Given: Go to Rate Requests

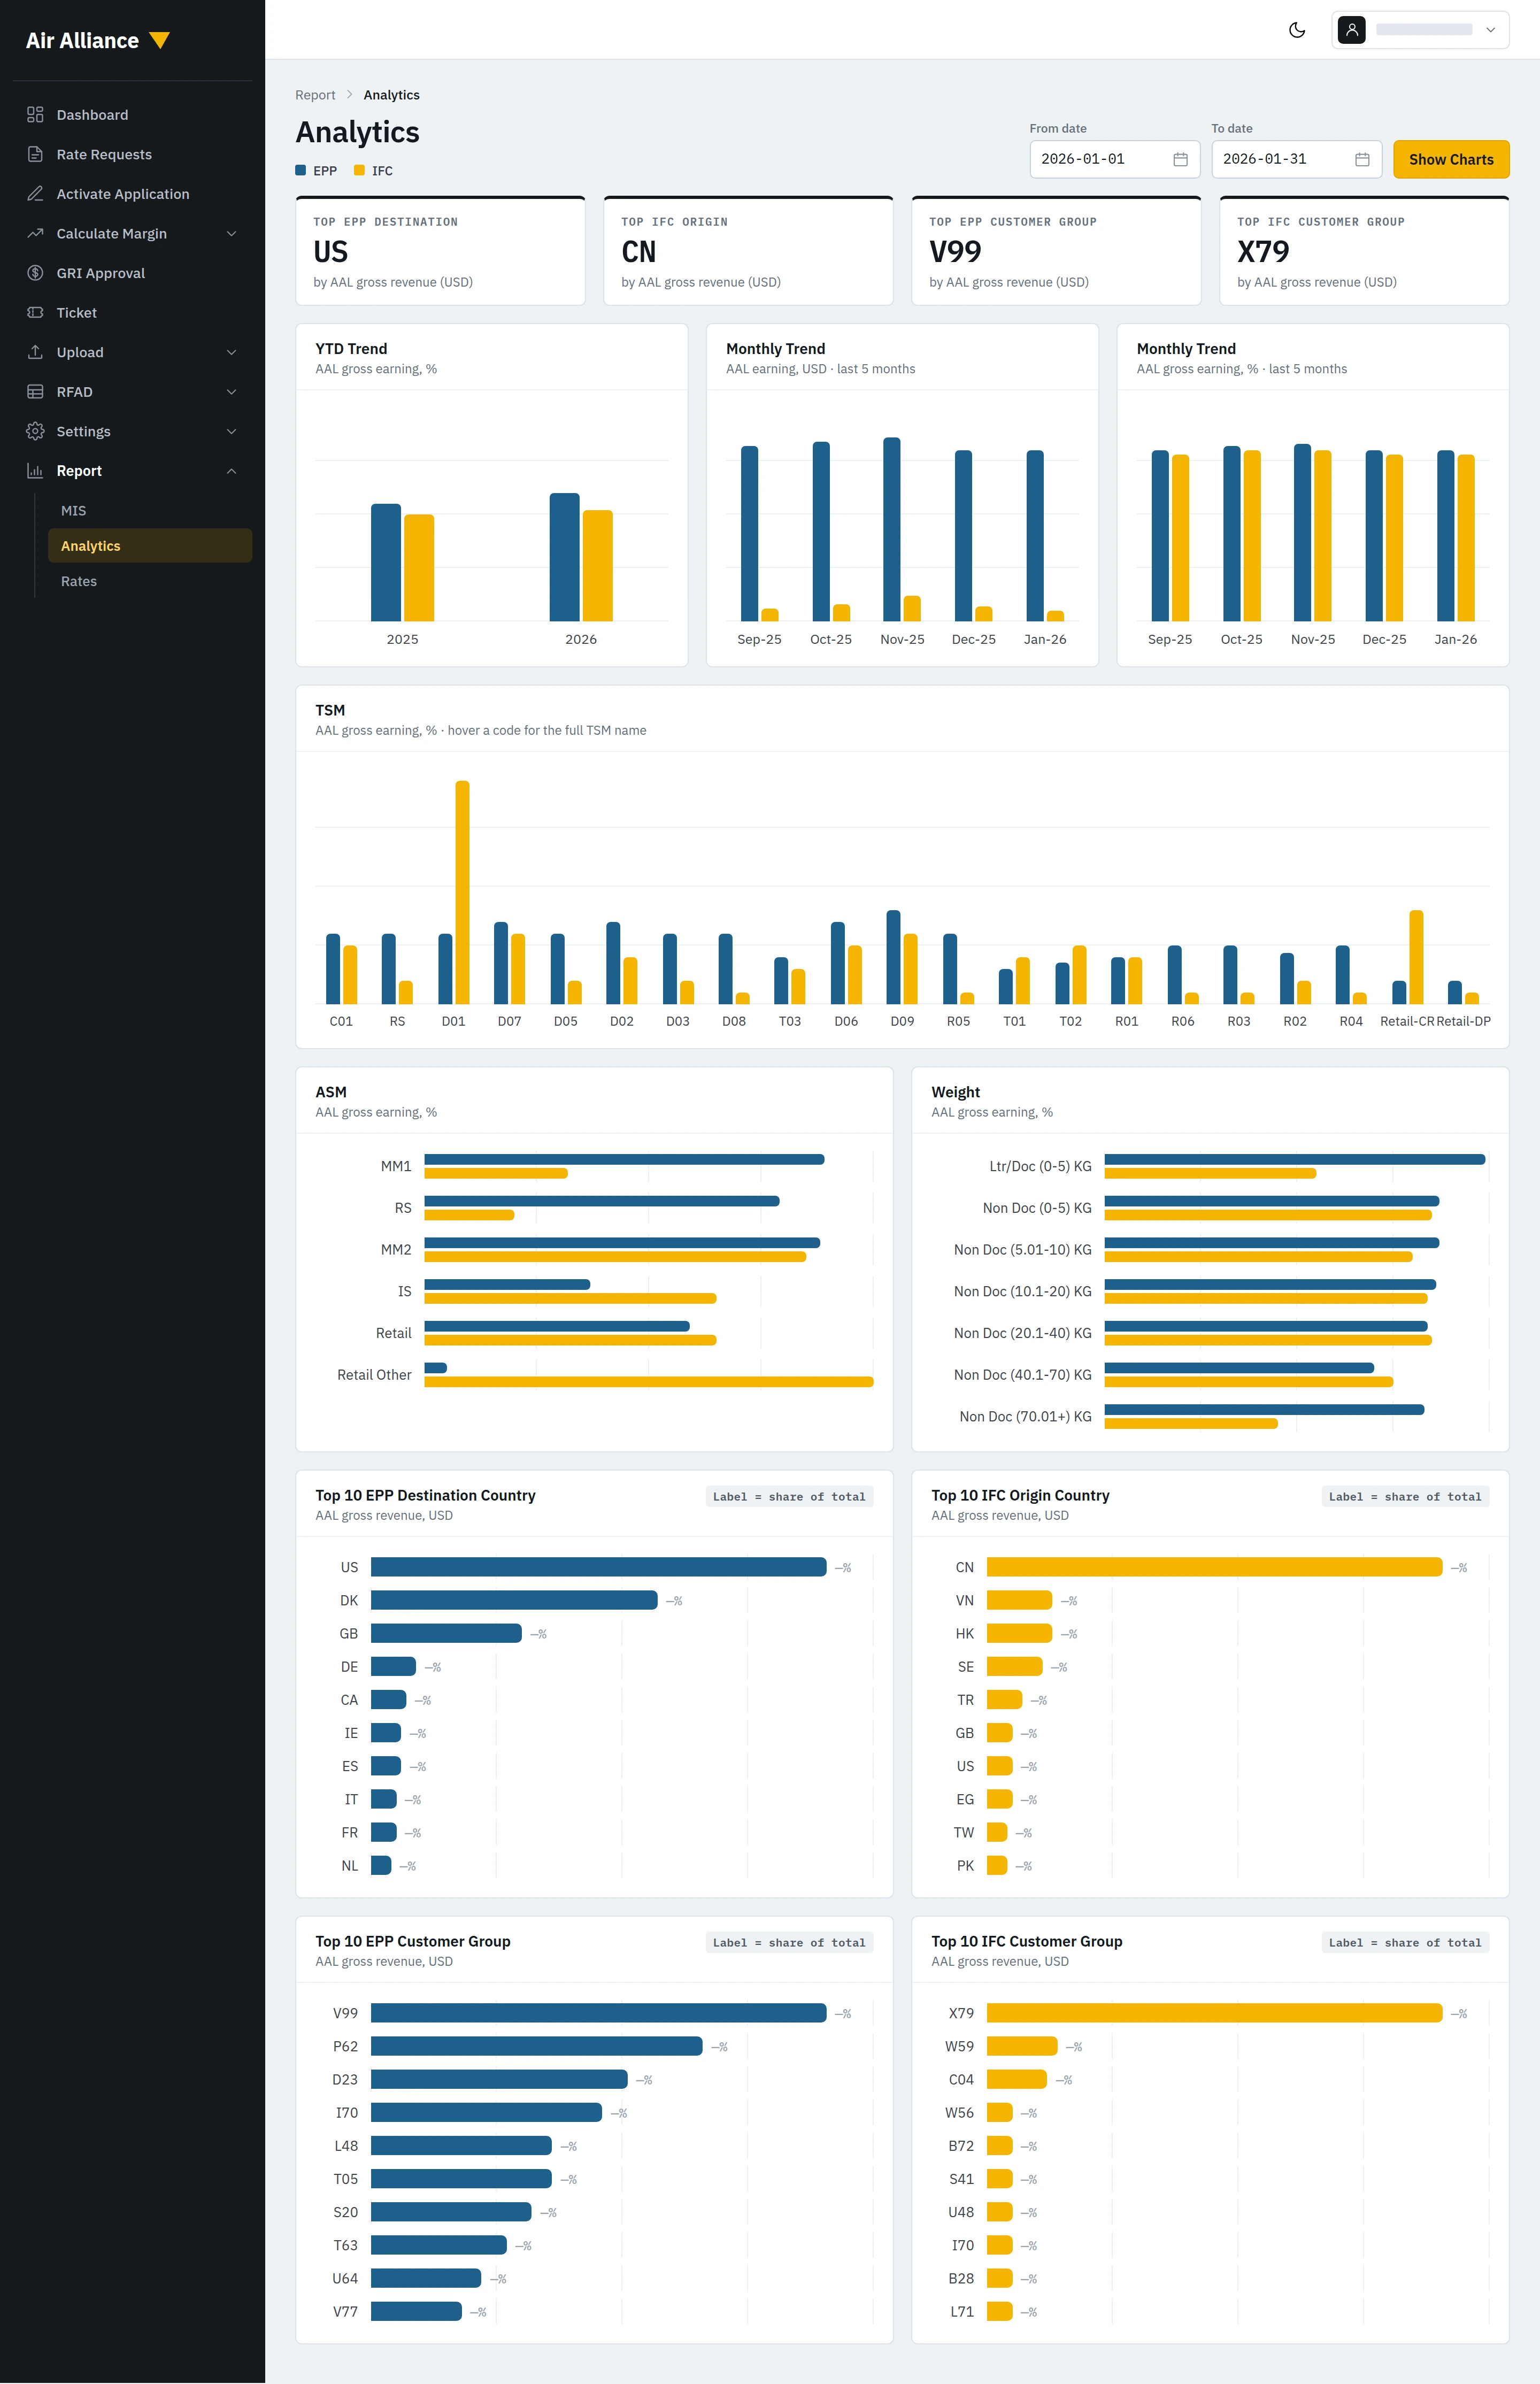Looking at the screenshot, I should tap(132, 154).
